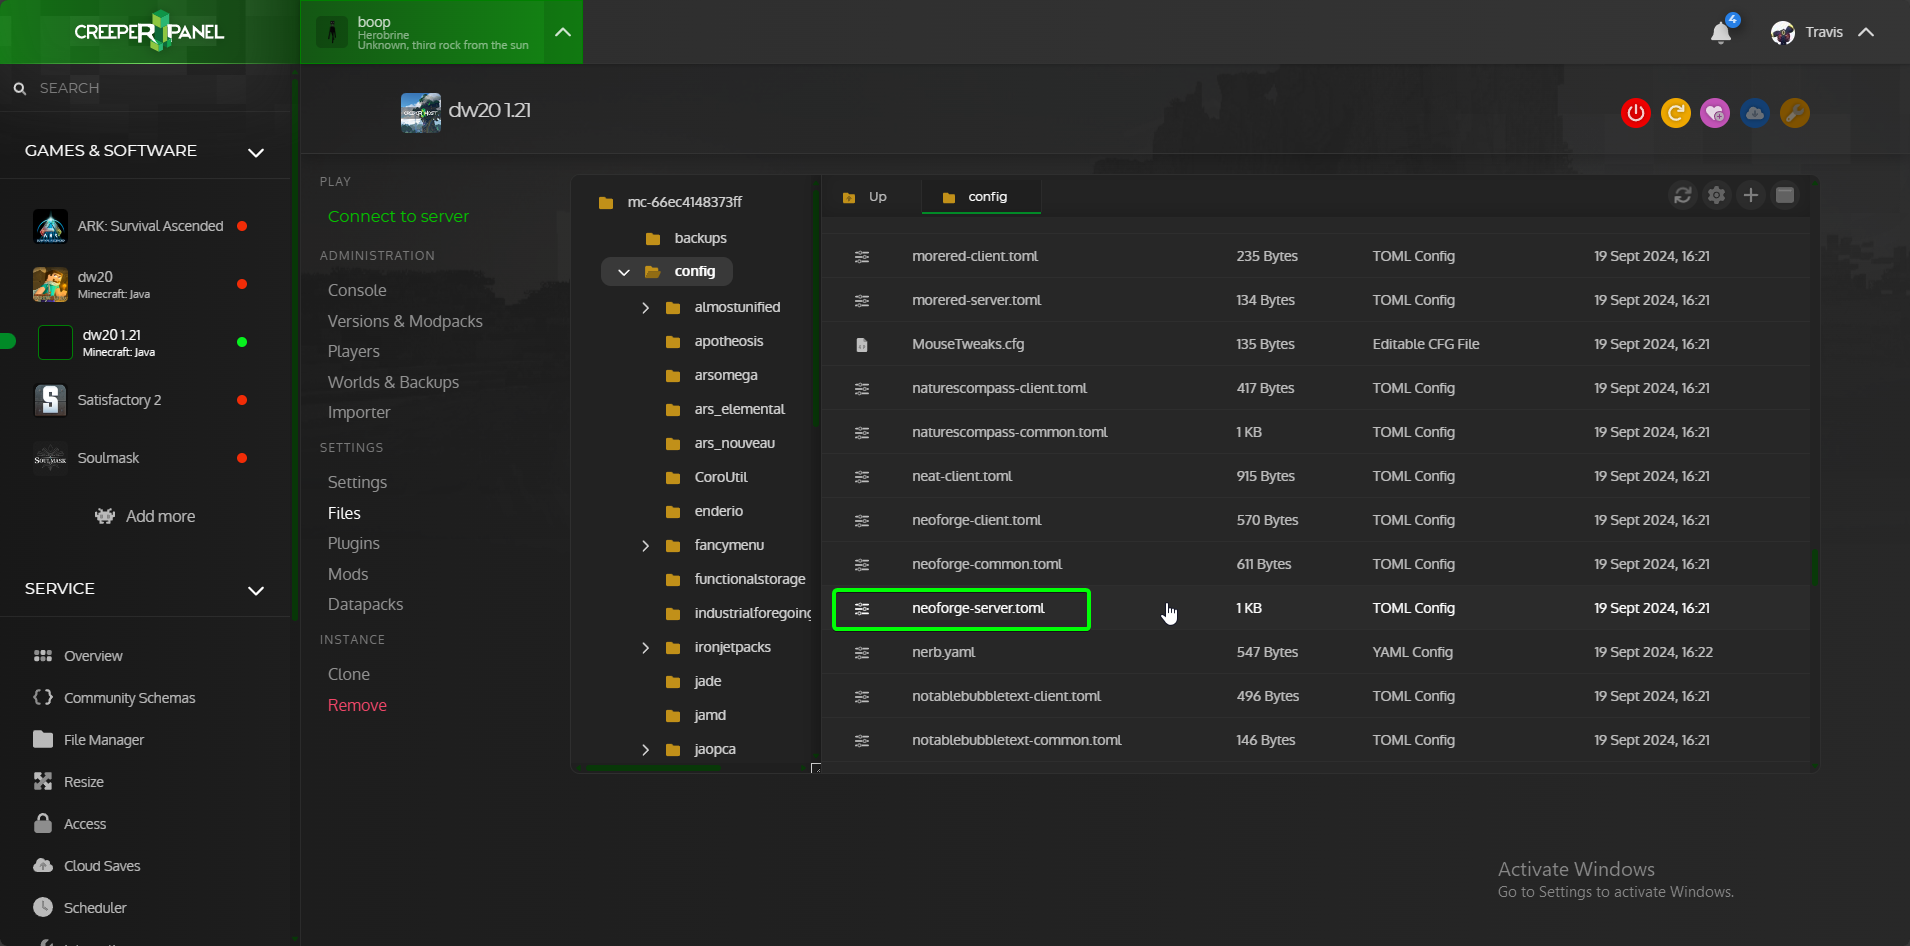Click Connect to server link
The width and height of the screenshot is (1910, 946).
point(398,216)
